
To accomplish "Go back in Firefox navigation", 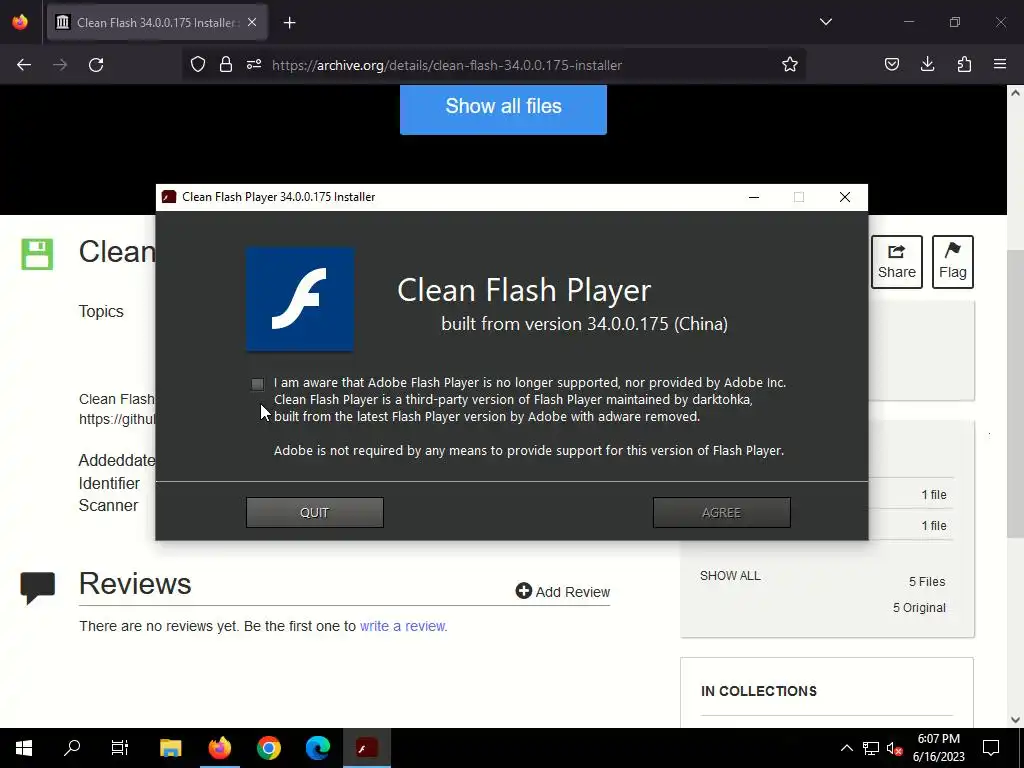I will (24, 65).
